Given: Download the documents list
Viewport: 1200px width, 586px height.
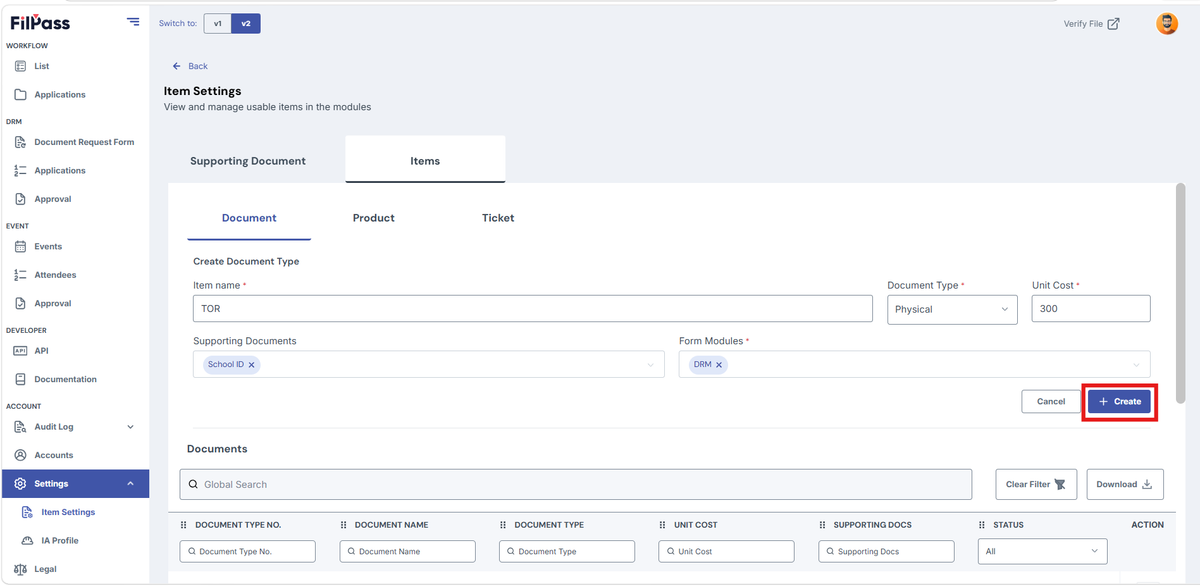Looking at the screenshot, I should (x=1125, y=484).
